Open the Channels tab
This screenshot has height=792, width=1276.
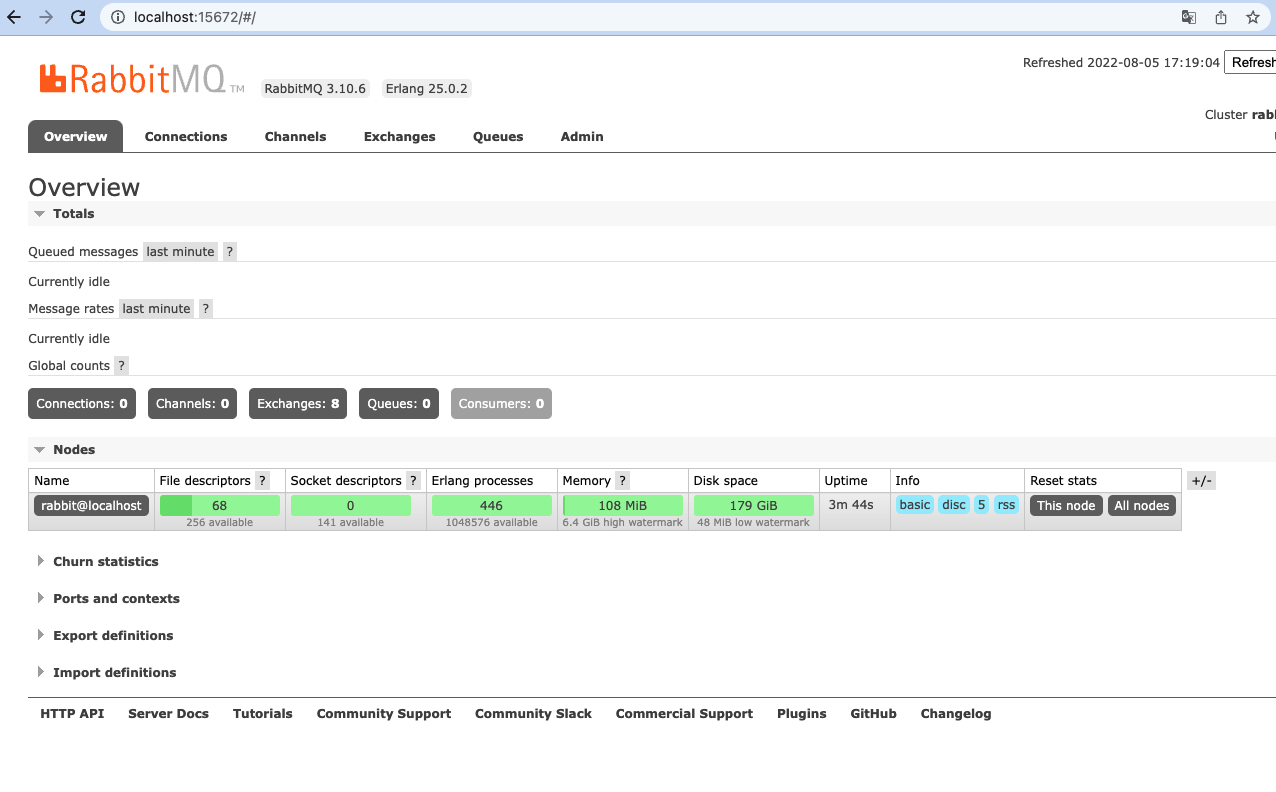click(x=296, y=137)
